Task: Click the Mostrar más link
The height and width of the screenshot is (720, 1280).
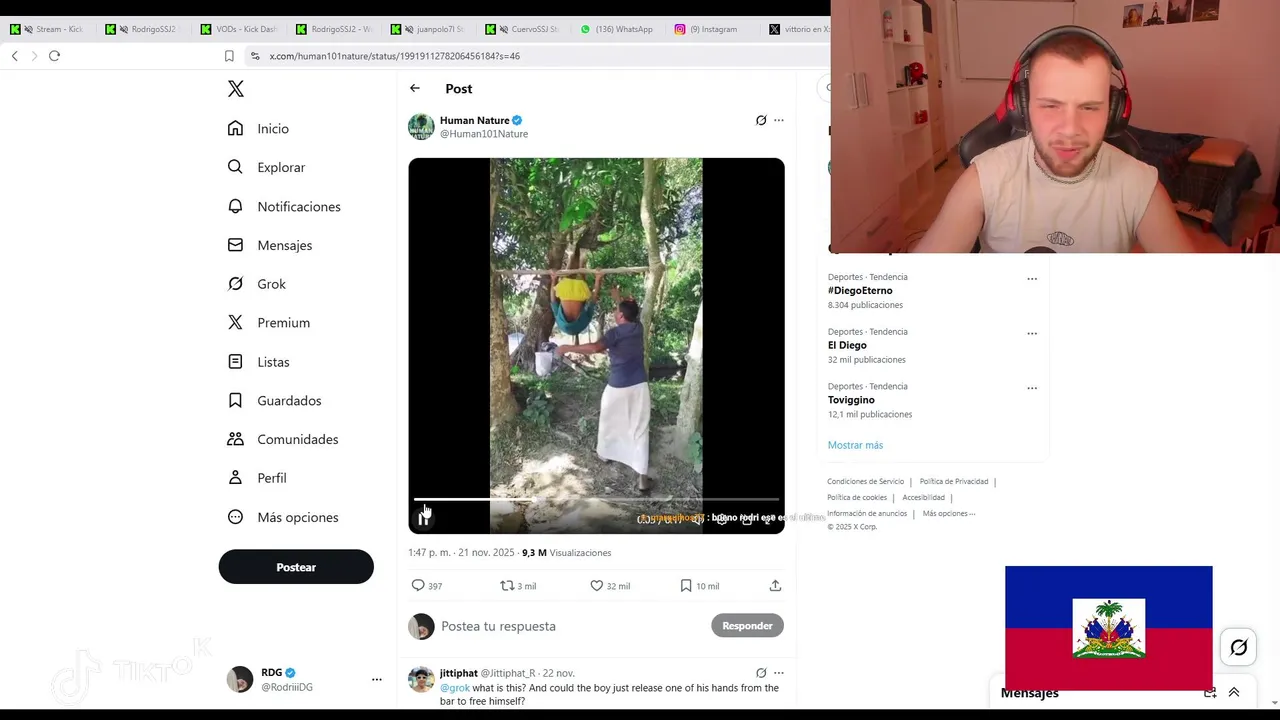Action: (x=855, y=445)
